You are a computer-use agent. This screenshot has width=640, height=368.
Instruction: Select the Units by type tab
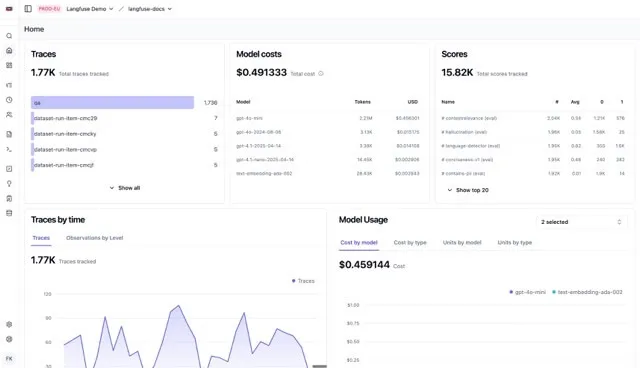click(x=514, y=242)
